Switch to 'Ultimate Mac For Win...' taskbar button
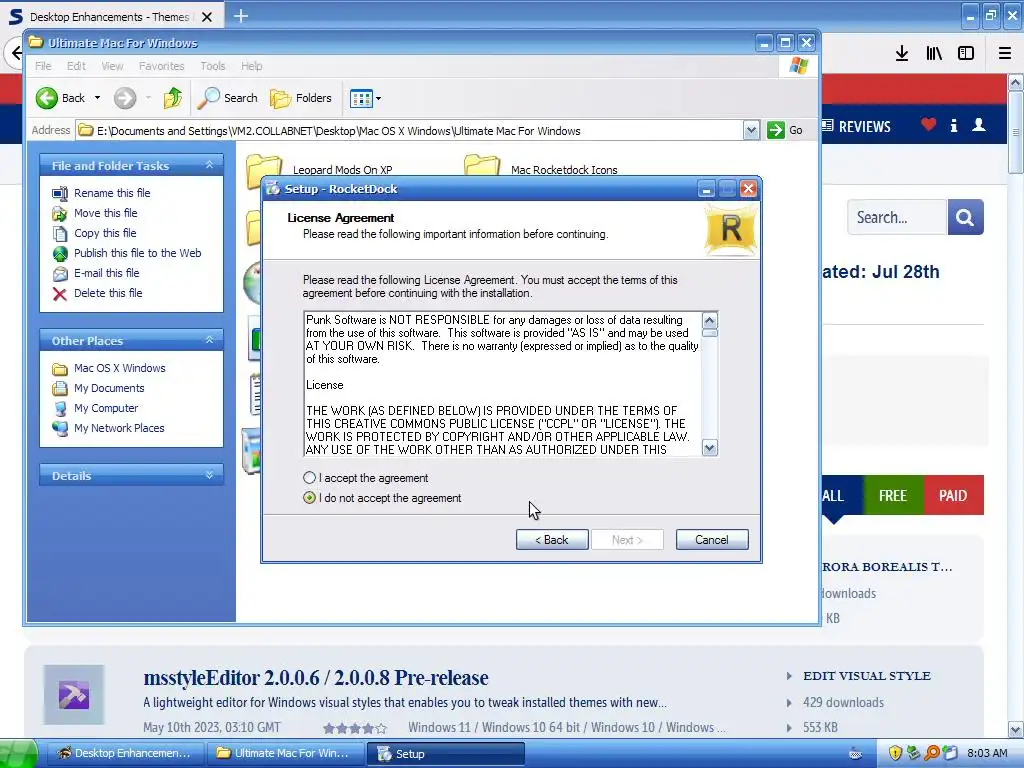 [284, 754]
